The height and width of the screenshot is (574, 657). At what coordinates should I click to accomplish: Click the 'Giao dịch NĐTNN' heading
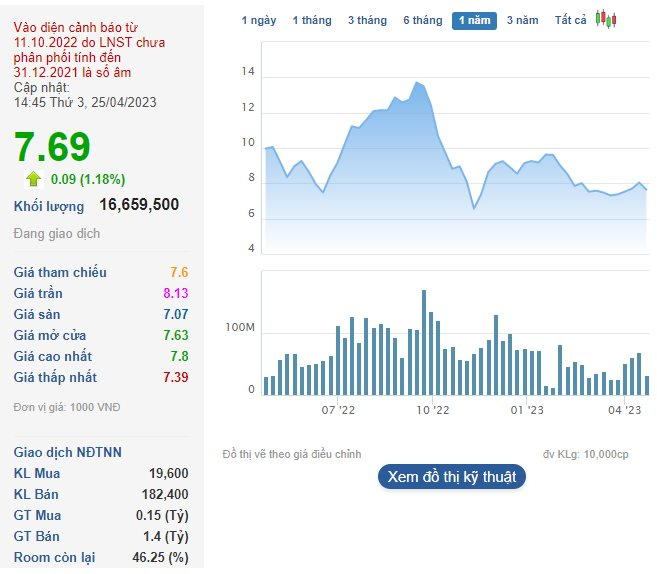(x=67, y=452)
